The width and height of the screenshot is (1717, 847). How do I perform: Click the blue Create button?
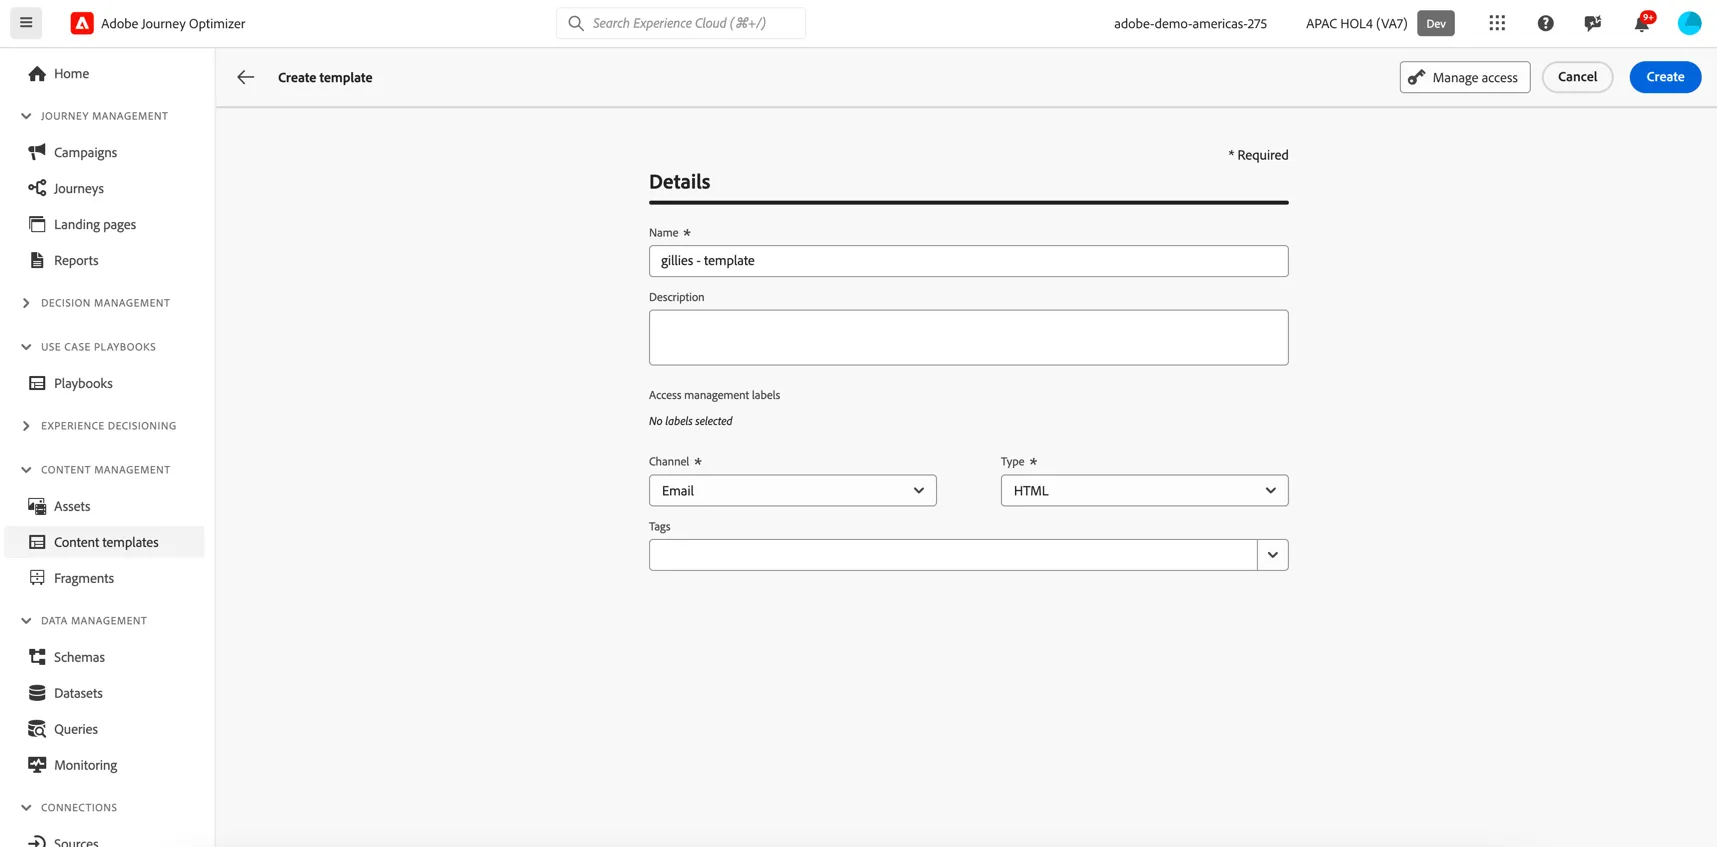1665,77
